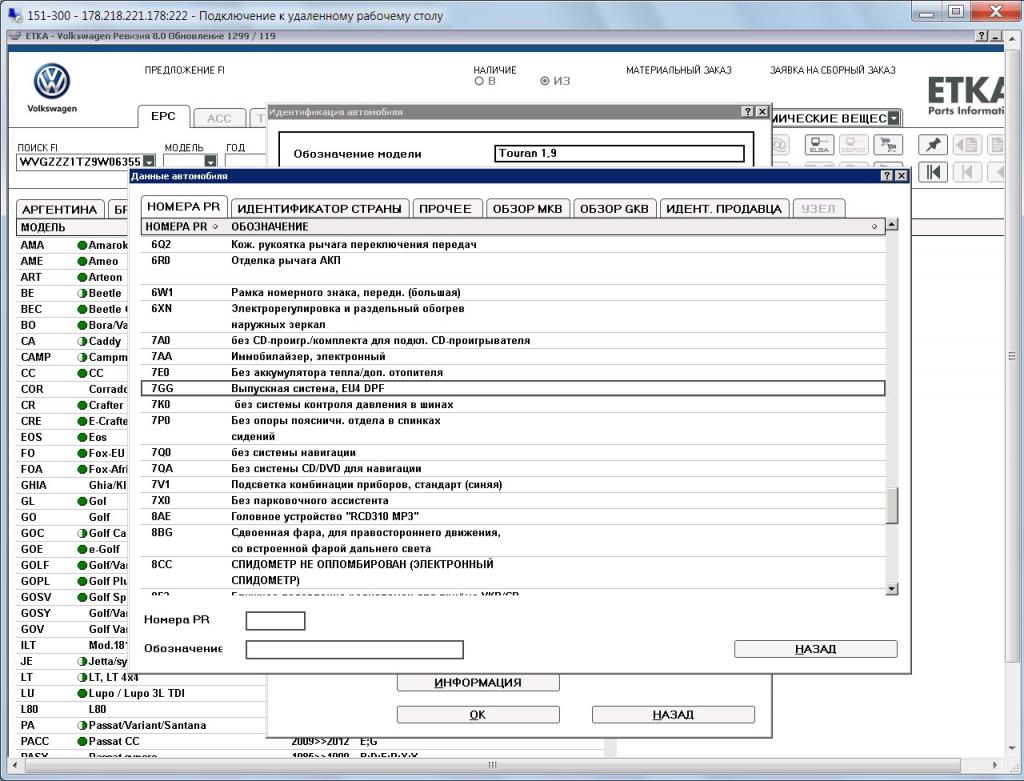
Task: Click the PR list scroll-down arrow
Action: [891, 588]
